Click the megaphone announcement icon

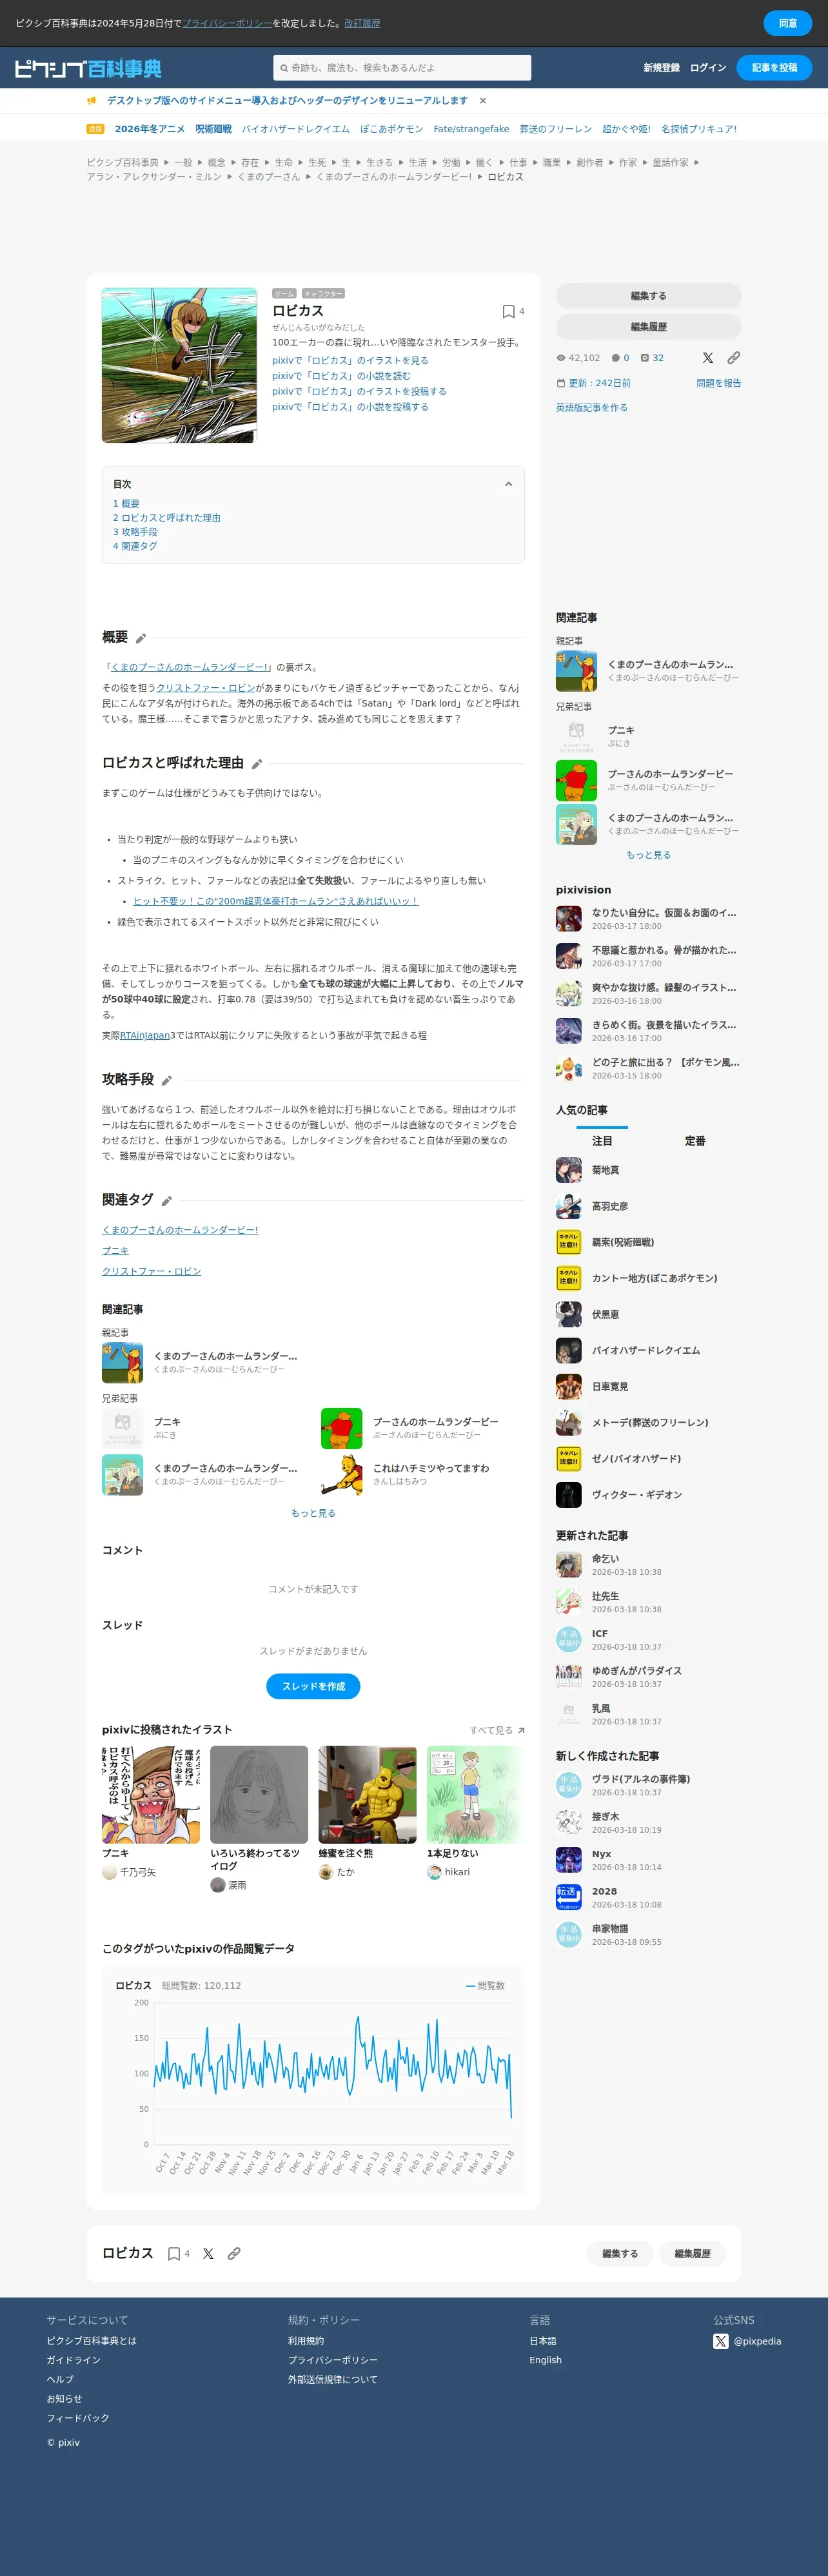(92, 101)
